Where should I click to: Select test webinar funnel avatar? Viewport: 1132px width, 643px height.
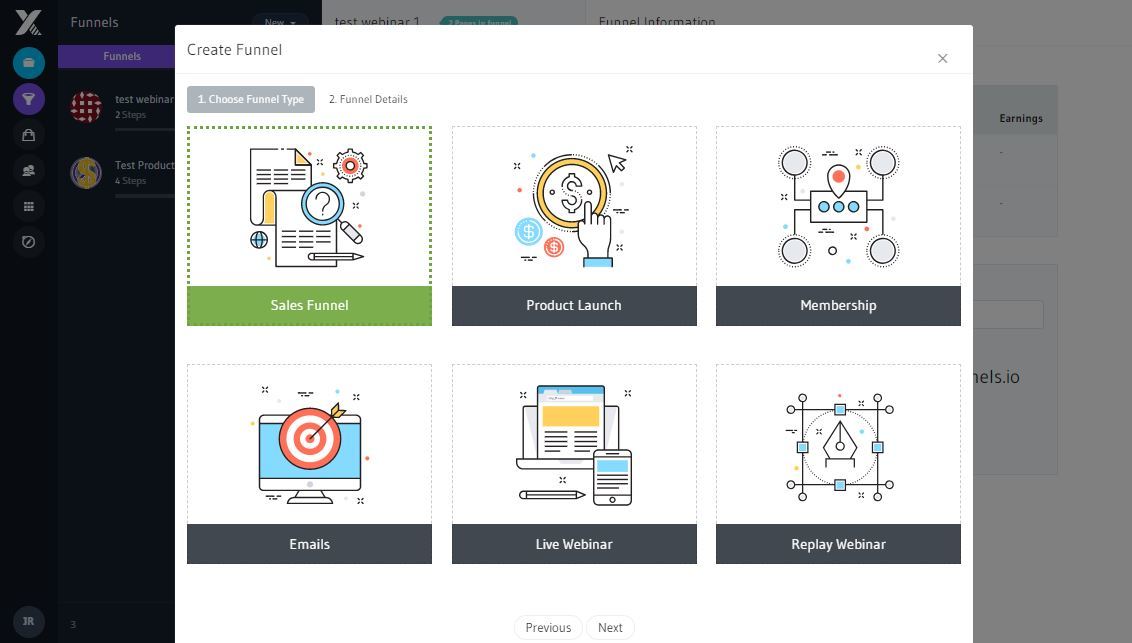86,107
